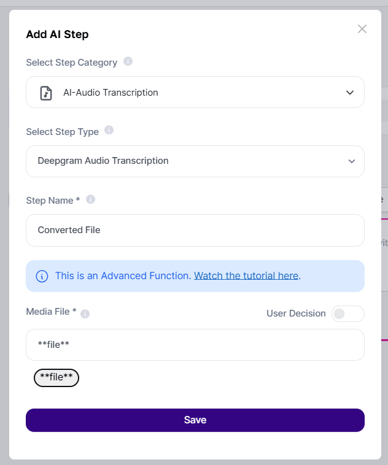
Task: Open the Deepgram Audio Transcription type selector
Action: coord(195,161)
